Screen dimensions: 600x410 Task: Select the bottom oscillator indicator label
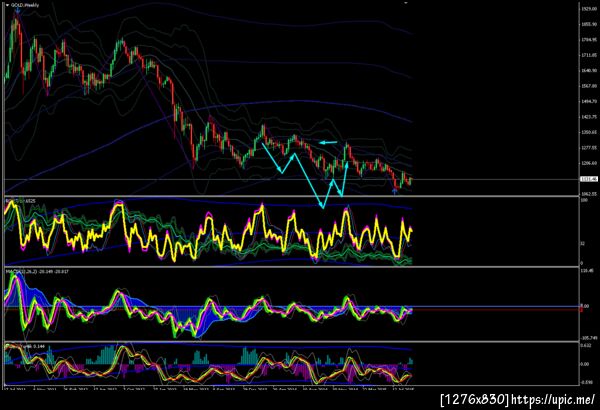tap(25, 346)
